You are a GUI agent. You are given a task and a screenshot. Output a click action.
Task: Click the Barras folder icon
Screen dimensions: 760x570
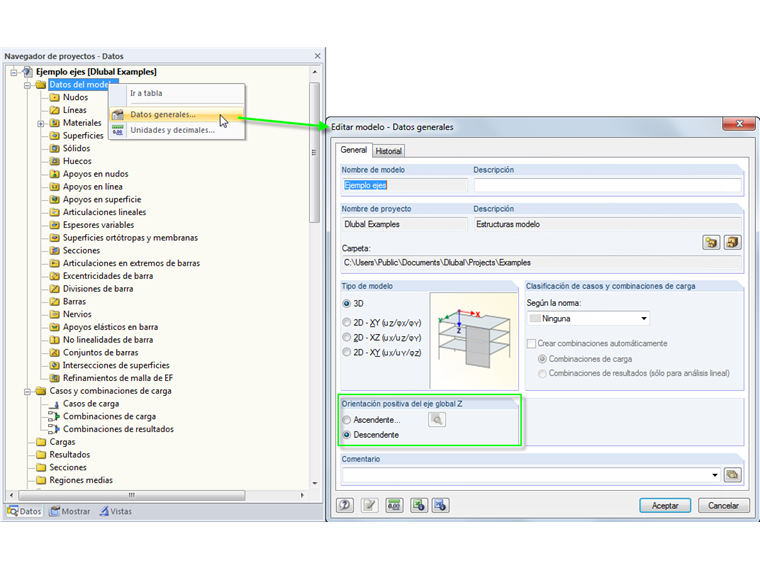[55, 301]
